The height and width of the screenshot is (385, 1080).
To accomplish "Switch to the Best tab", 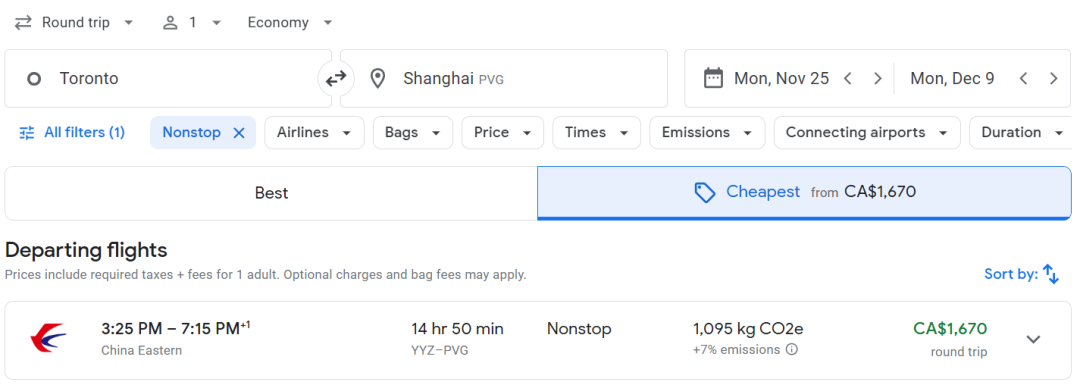I will [x=271, y=193].
